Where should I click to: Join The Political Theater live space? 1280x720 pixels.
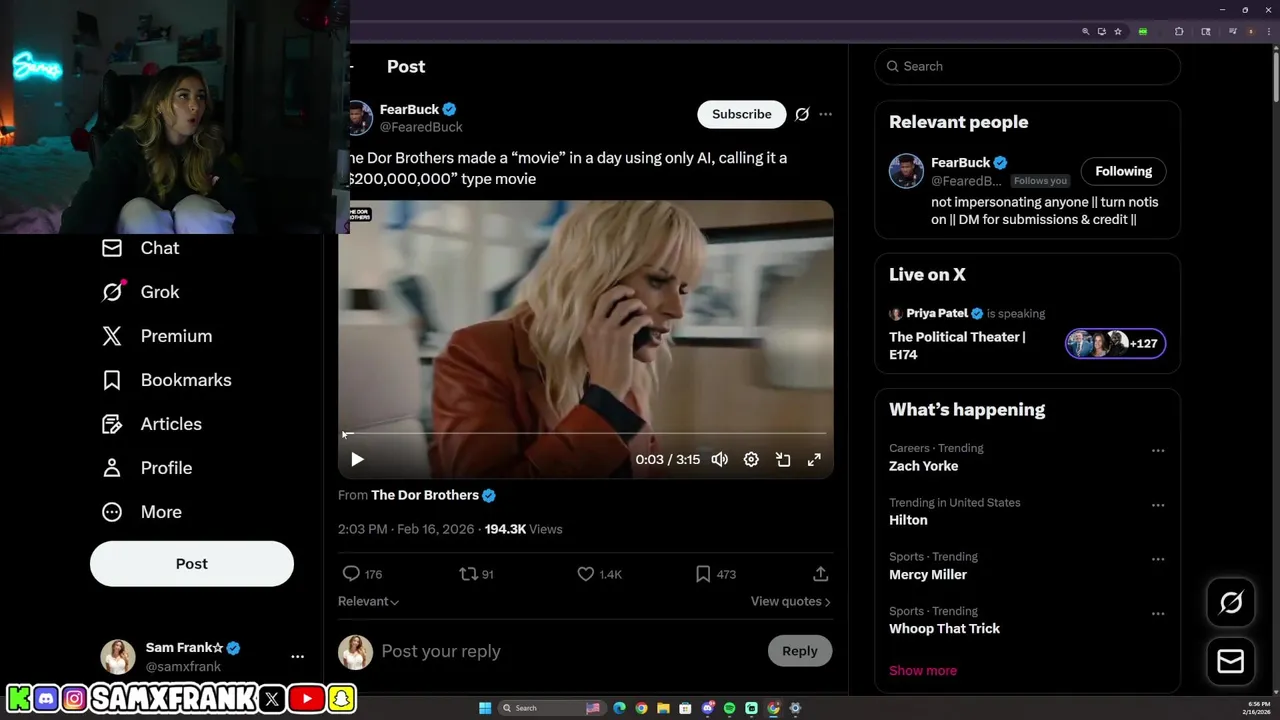[957, 345]
